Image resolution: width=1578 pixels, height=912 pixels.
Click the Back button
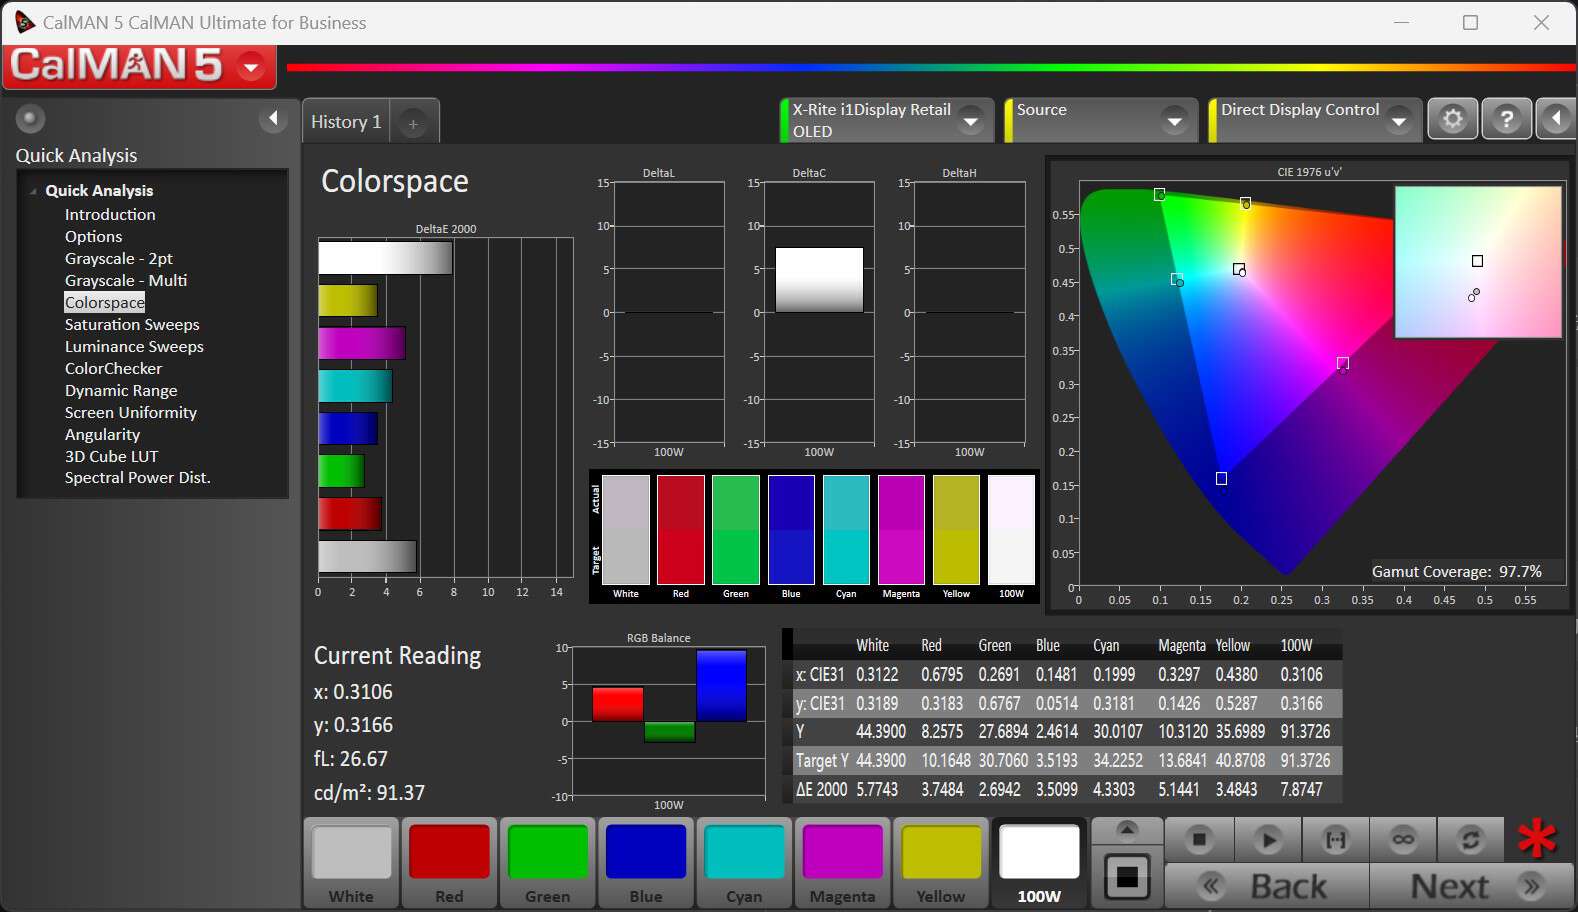click(x=1267, y=887)
